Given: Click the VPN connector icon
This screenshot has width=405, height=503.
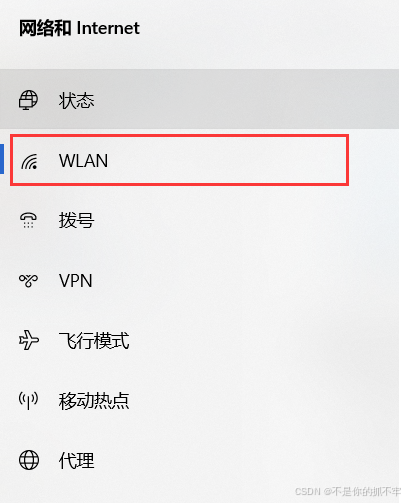Looking at the screenshot, I should (28, 280).
